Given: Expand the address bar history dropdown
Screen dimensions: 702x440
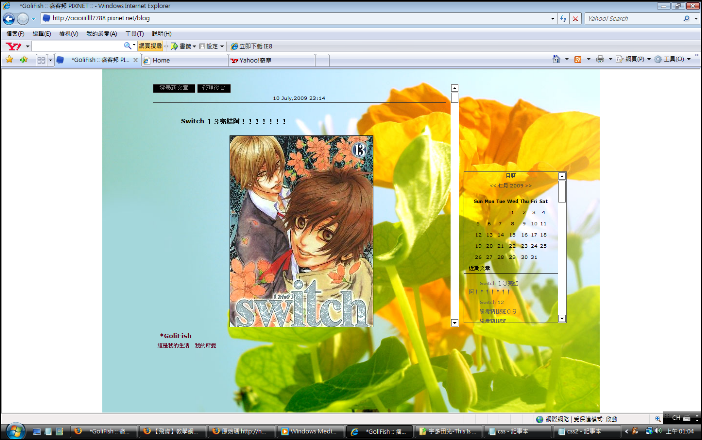Looking at the screenshot, I should [x=552, y=18].
